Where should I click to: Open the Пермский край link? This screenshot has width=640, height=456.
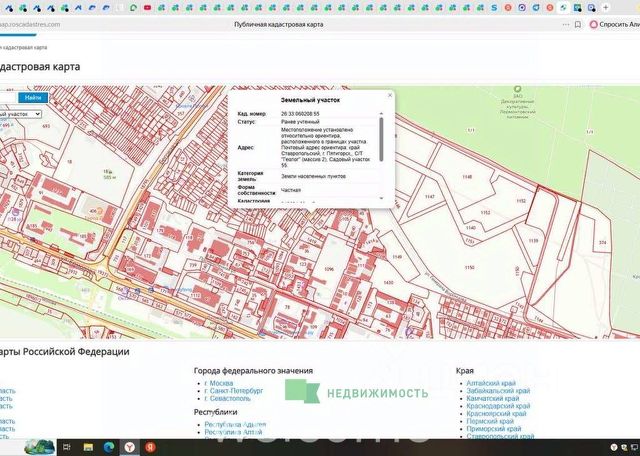pyautogui.click(x=489, y=421)
